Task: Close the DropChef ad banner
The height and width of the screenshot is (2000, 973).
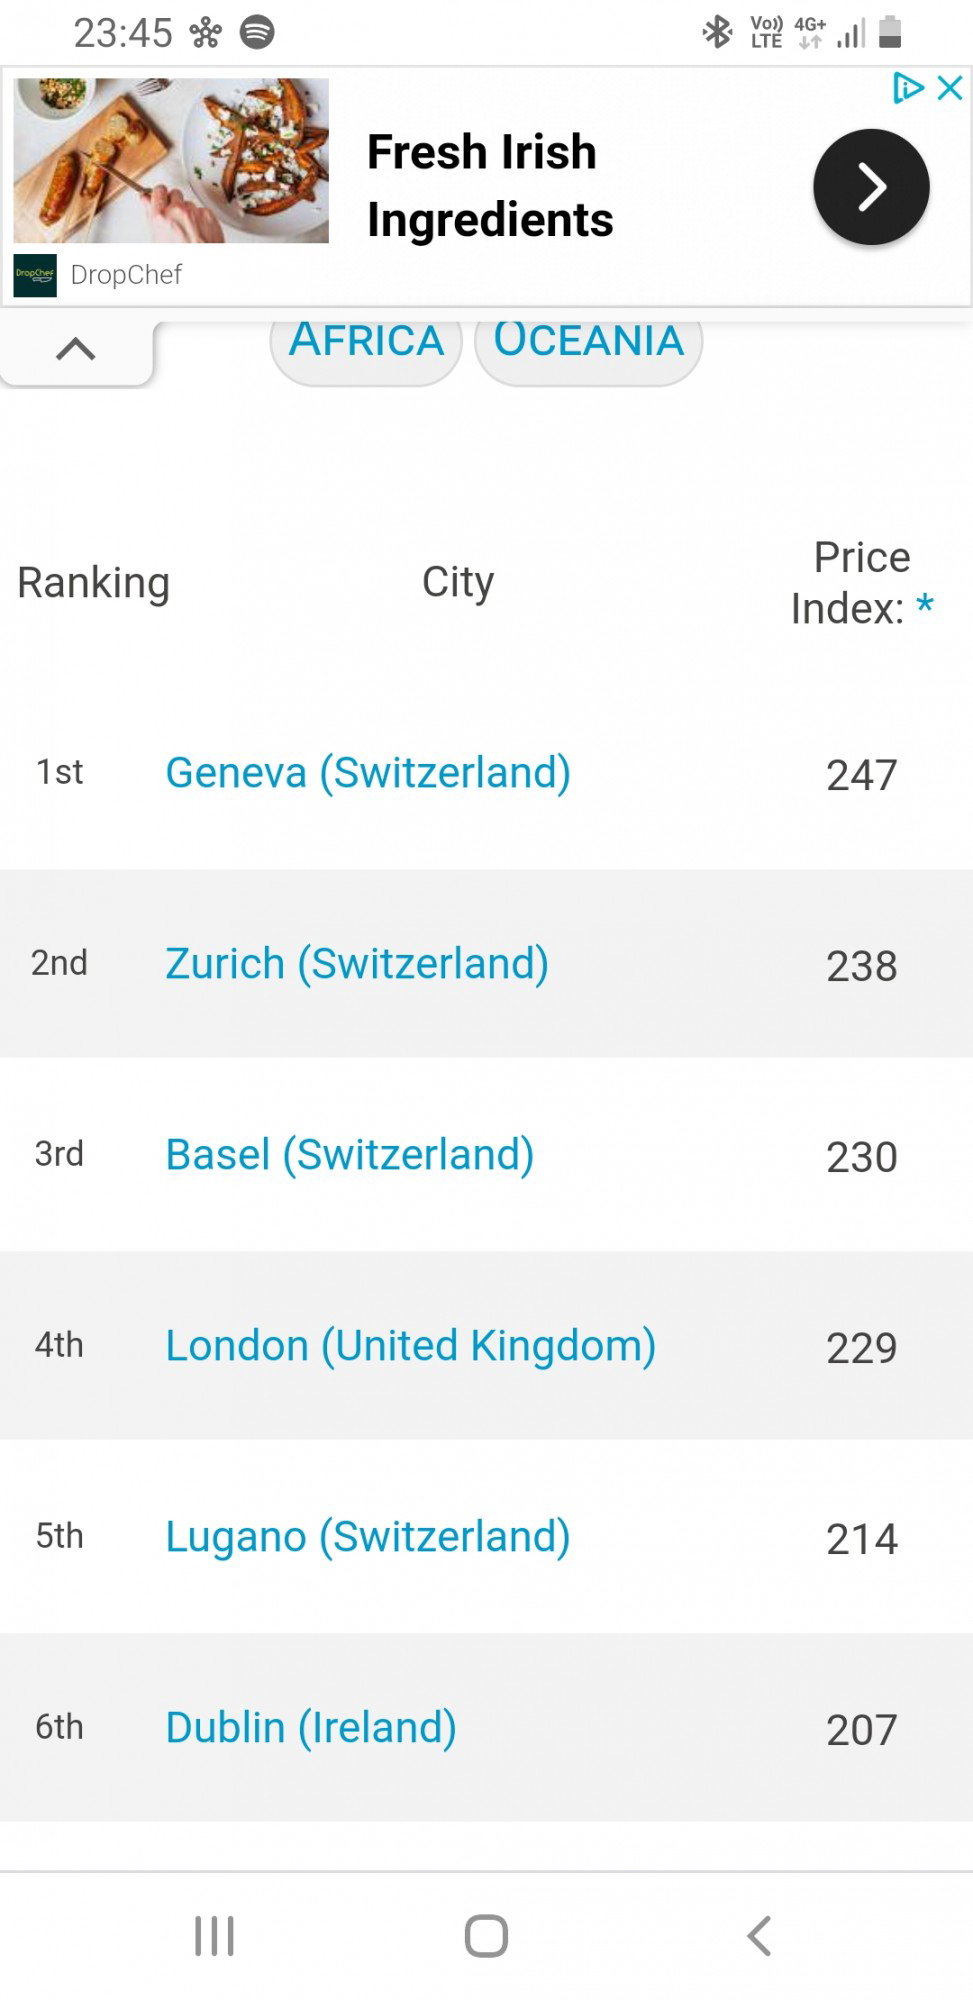Action: (950, 88)
